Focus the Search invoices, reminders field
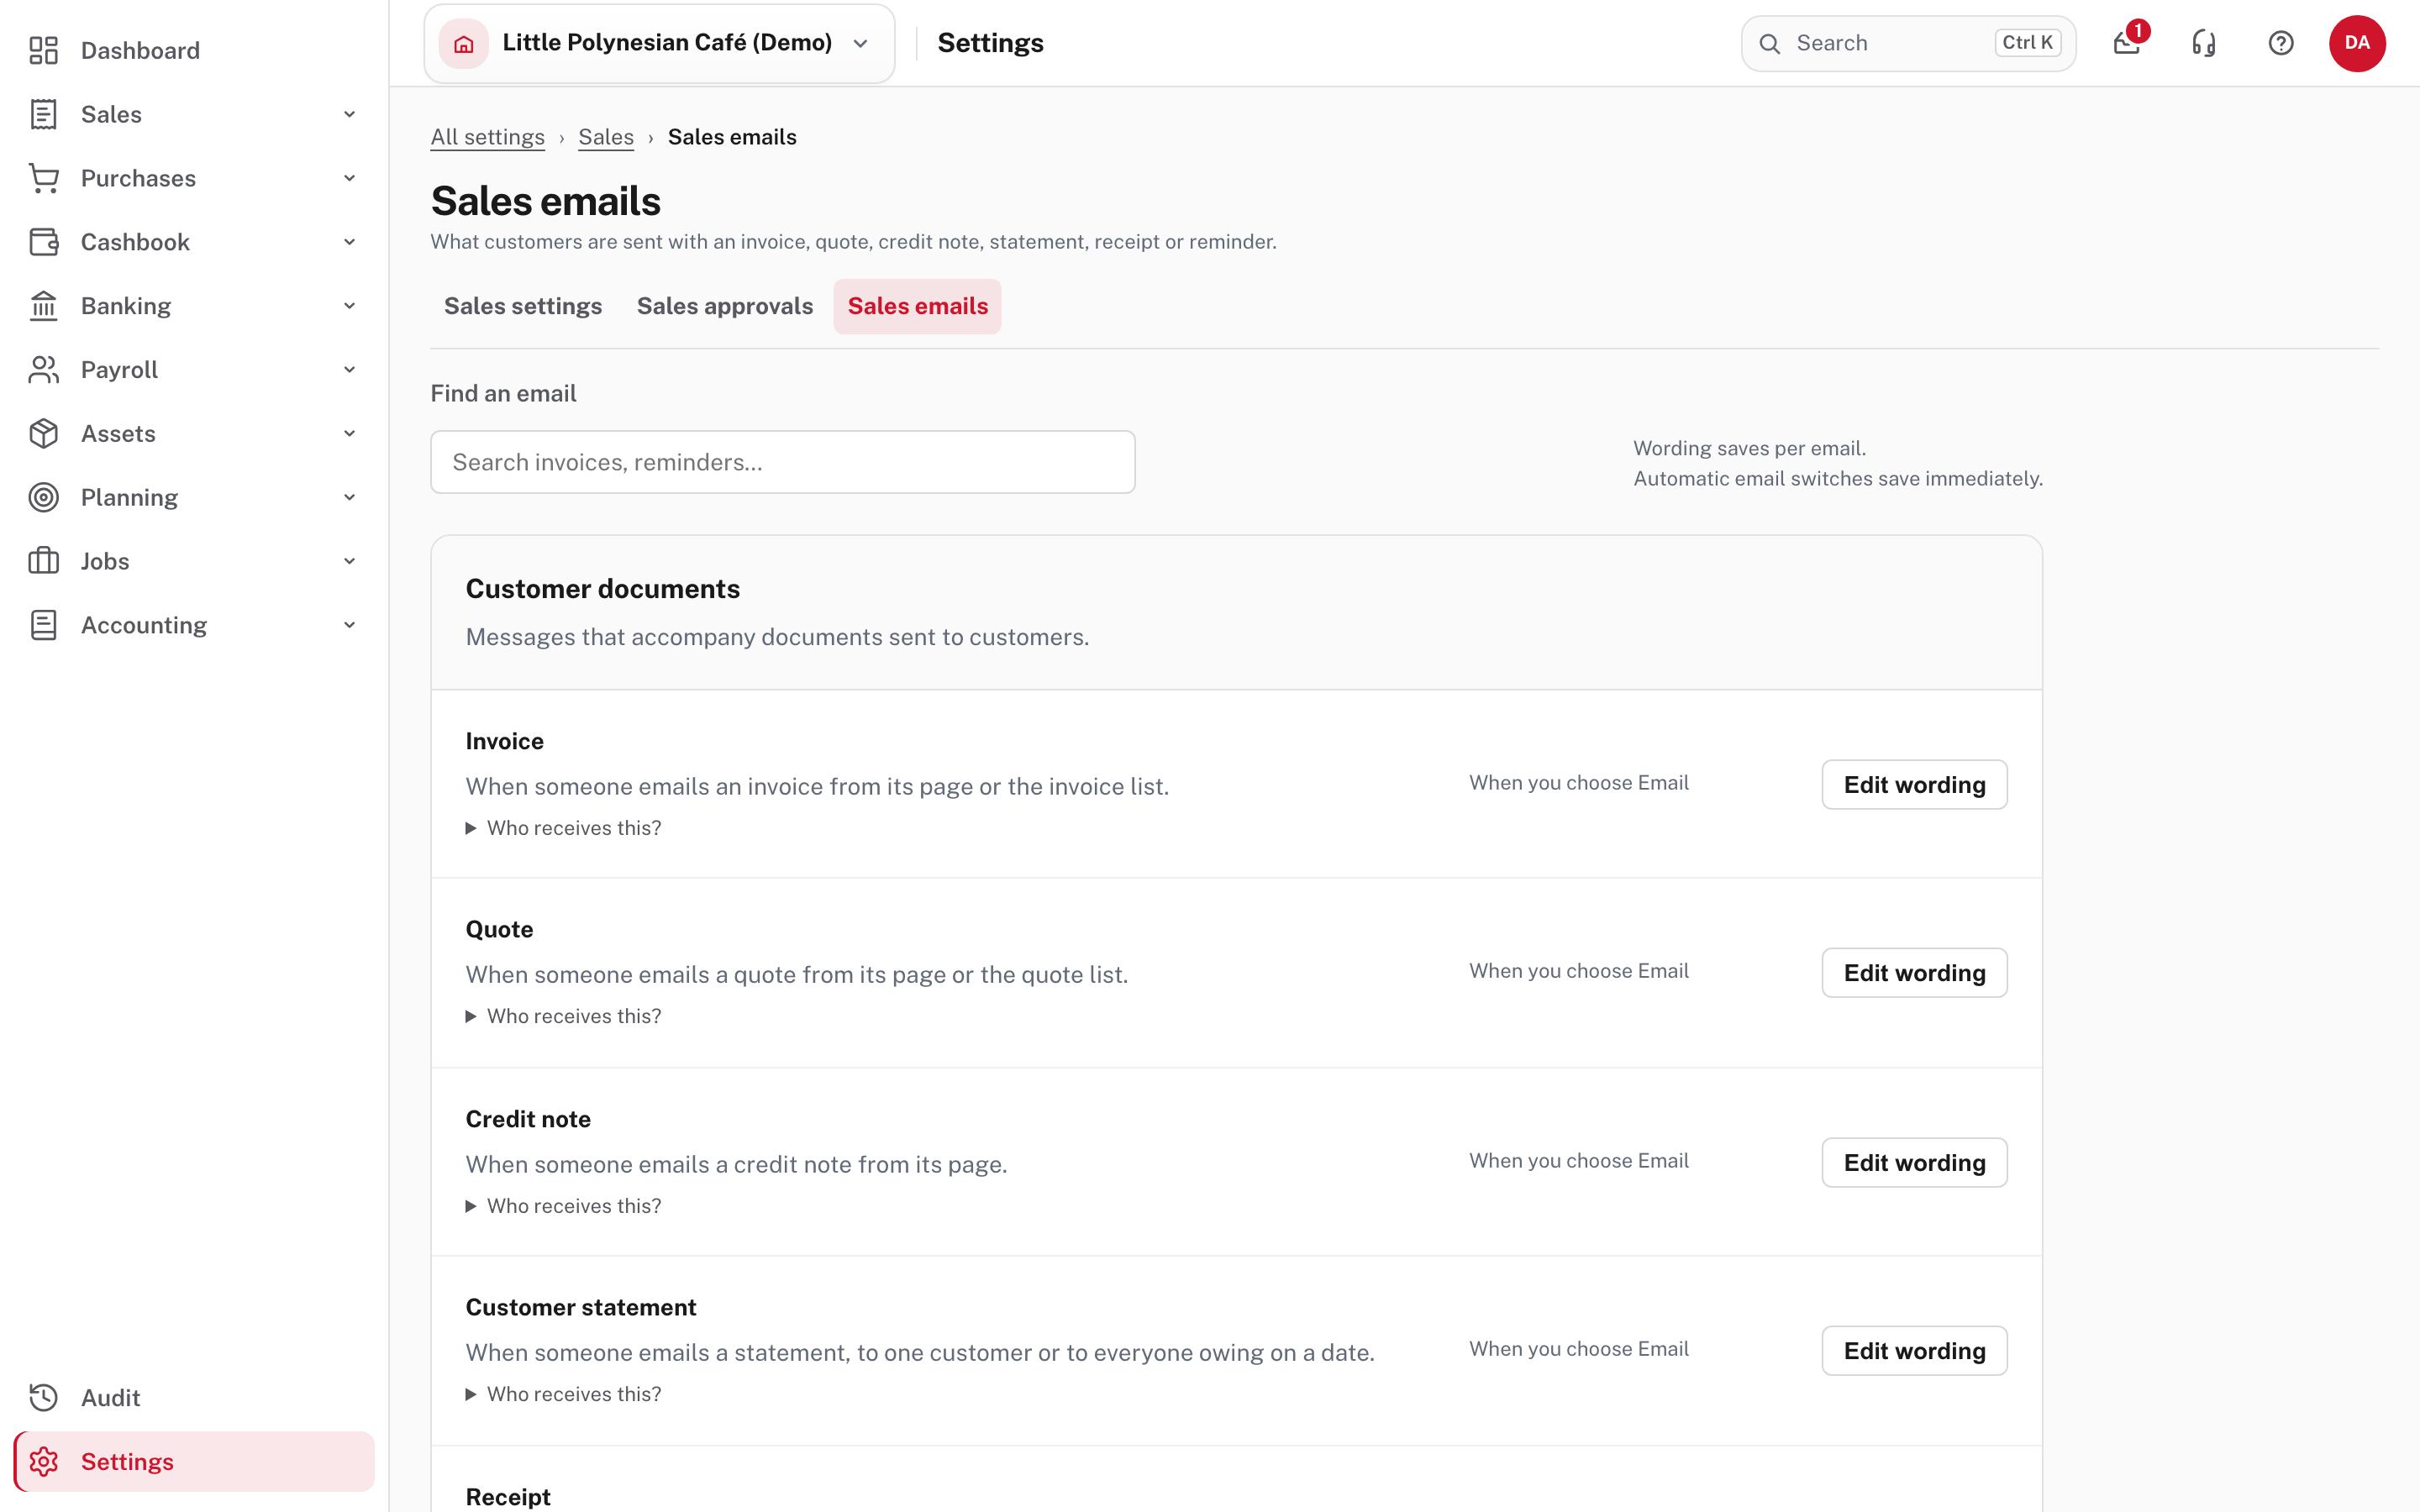 point(783,462)
